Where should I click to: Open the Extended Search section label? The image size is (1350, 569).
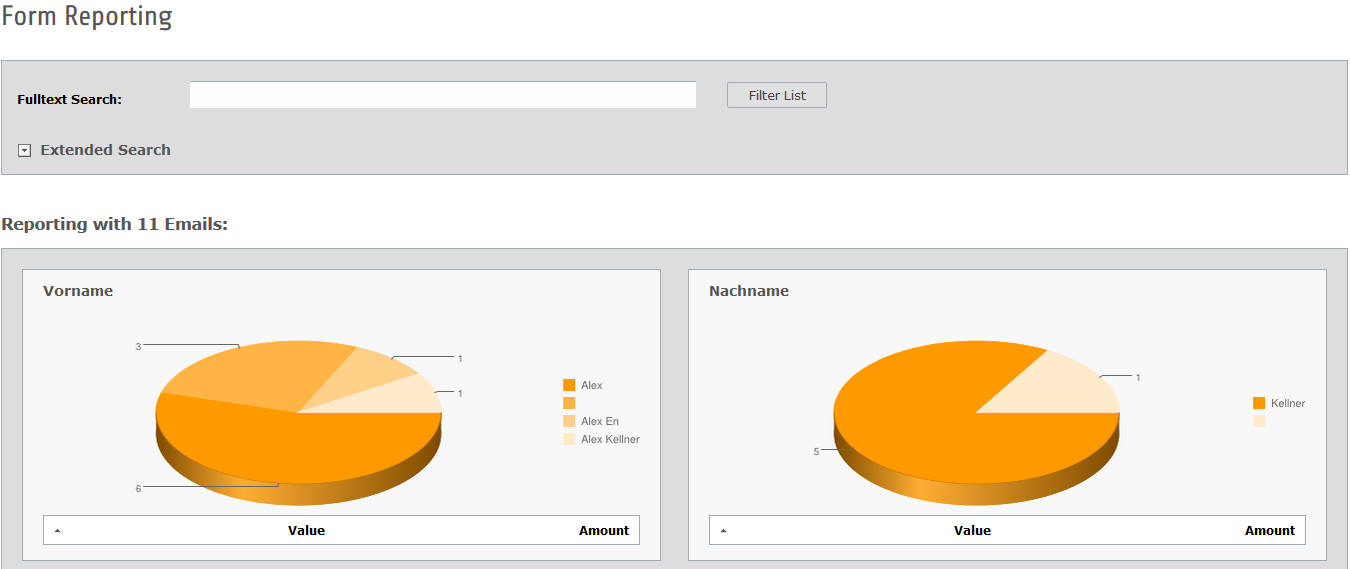105,150
